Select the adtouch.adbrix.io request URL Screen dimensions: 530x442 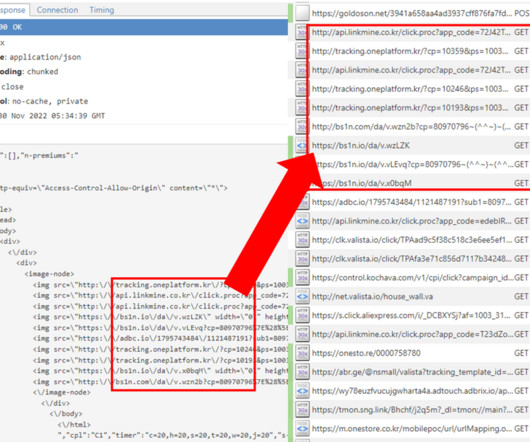point(413,391)
